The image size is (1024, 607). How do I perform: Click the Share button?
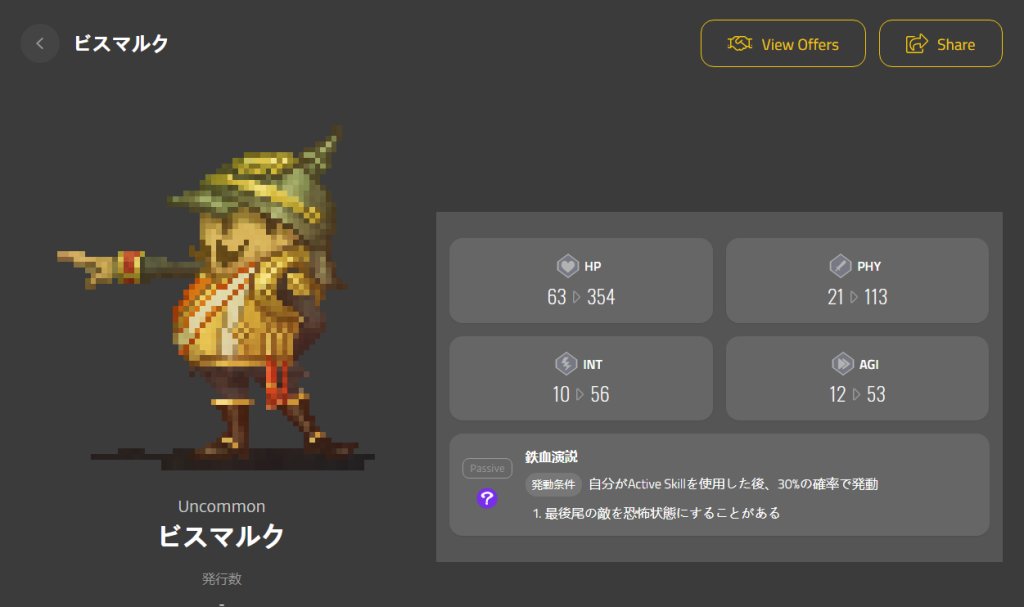(940, 44)
